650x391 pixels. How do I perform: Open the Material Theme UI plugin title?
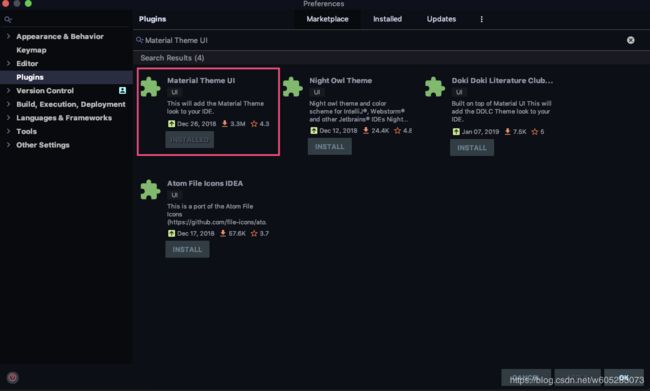pyautogui.click(x=201, y=80)
